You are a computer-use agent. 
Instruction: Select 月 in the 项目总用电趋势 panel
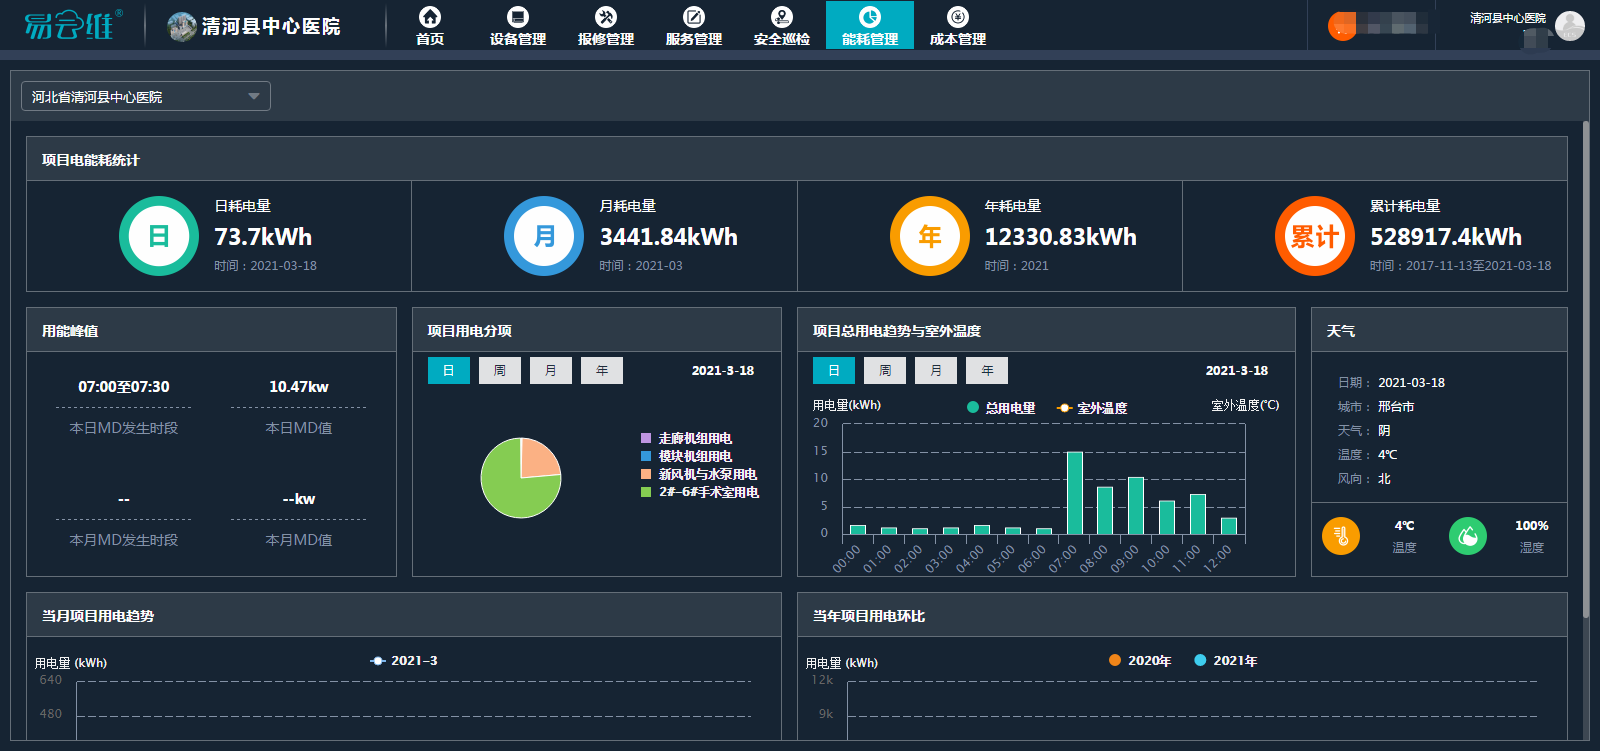tap(936, 371)
